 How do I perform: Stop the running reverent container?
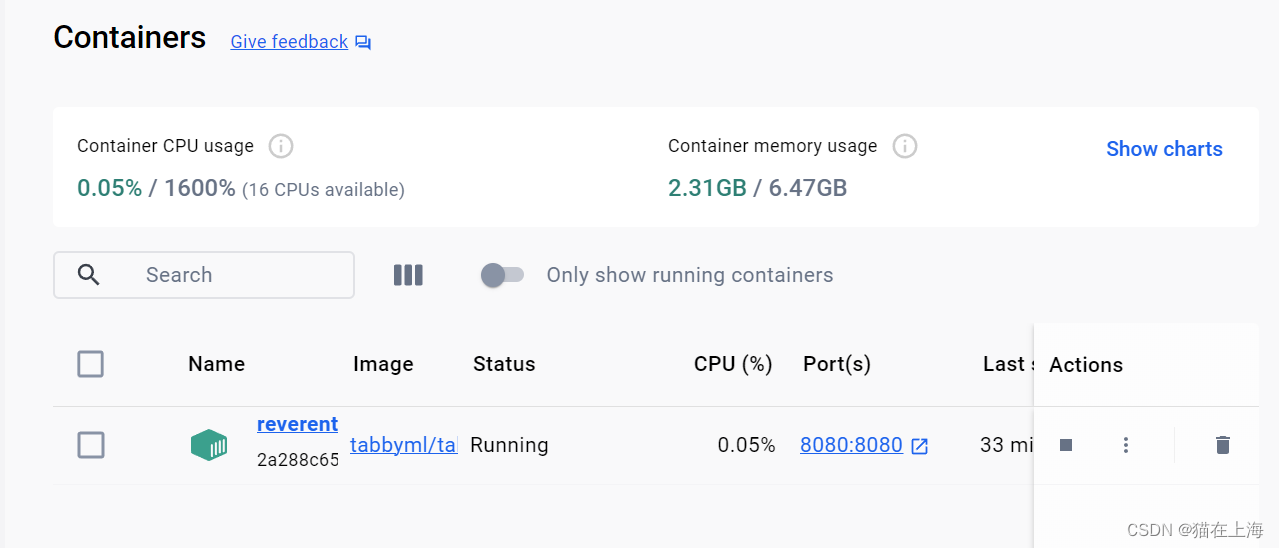[1066, 445]
